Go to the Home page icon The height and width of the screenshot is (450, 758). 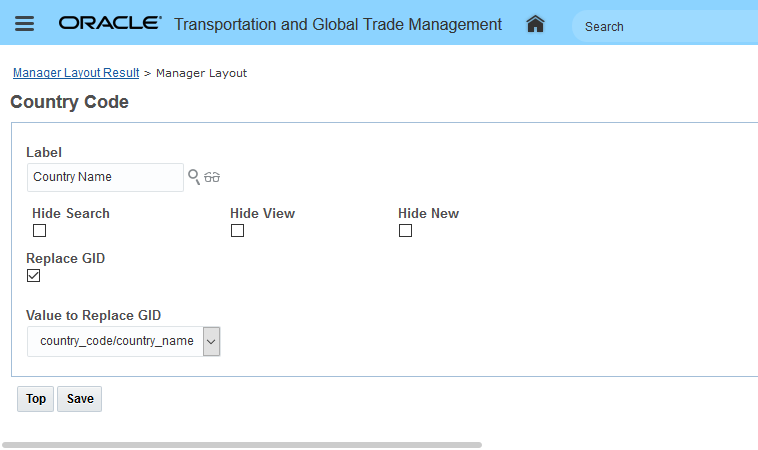point(535,24)
